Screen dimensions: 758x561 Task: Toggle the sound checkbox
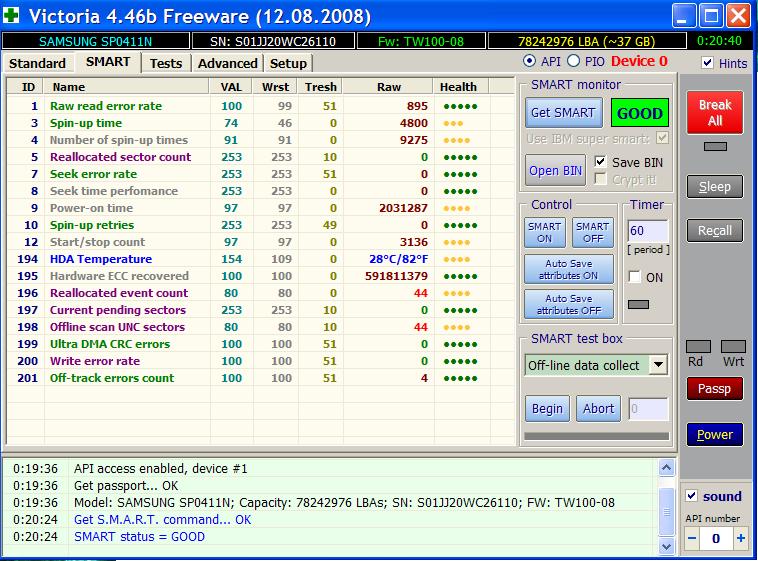(692, 496)
